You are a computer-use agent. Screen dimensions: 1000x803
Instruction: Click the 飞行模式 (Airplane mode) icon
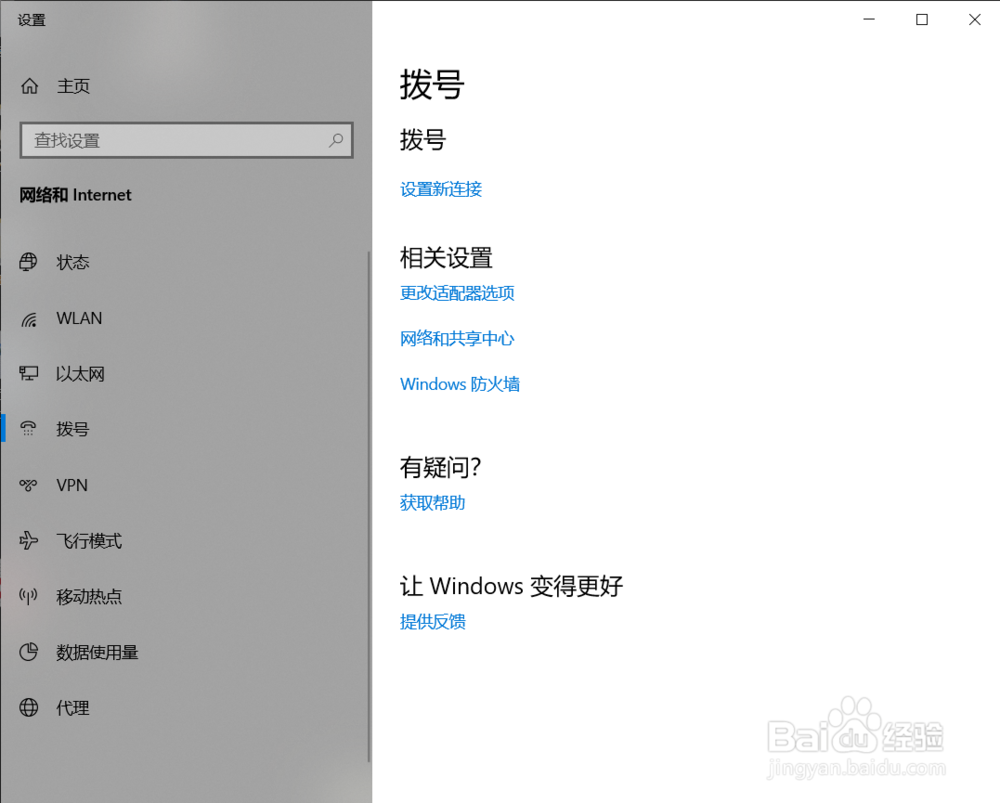pyautogui.click(x=29, y=540)
